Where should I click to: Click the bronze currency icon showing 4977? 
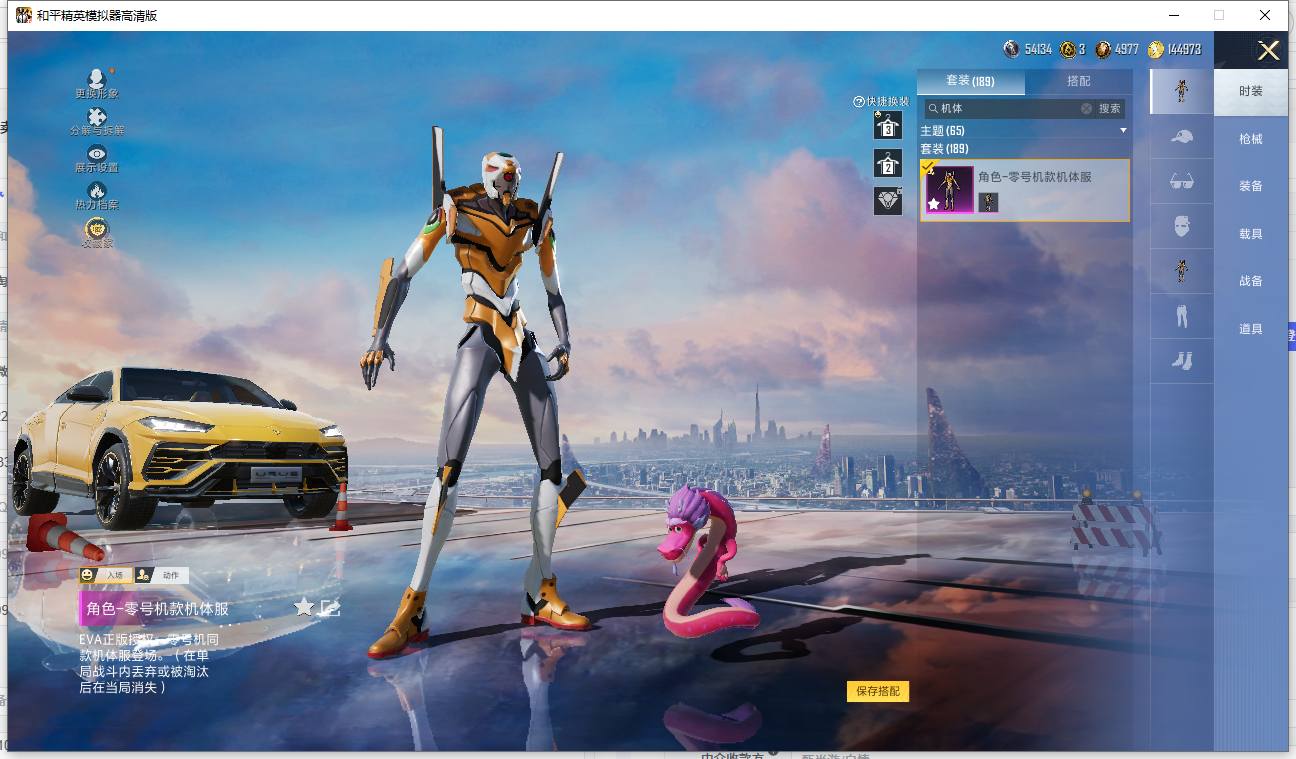pyautogui.click(x=1103, y=49)
